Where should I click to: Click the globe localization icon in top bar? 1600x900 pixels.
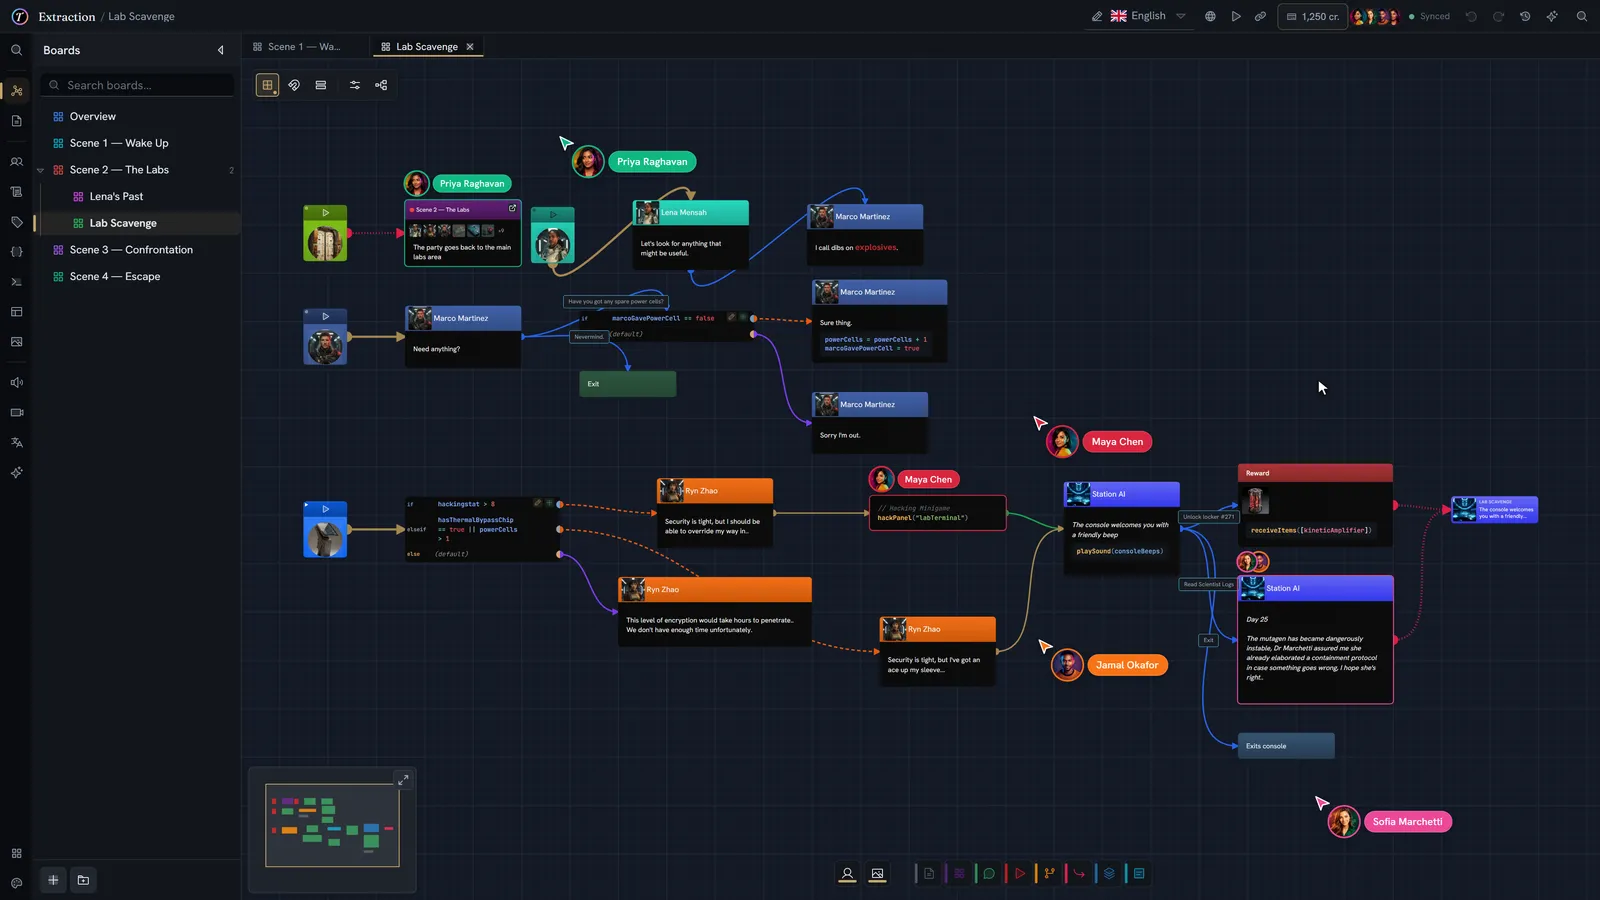click(x=1210, y=16)
